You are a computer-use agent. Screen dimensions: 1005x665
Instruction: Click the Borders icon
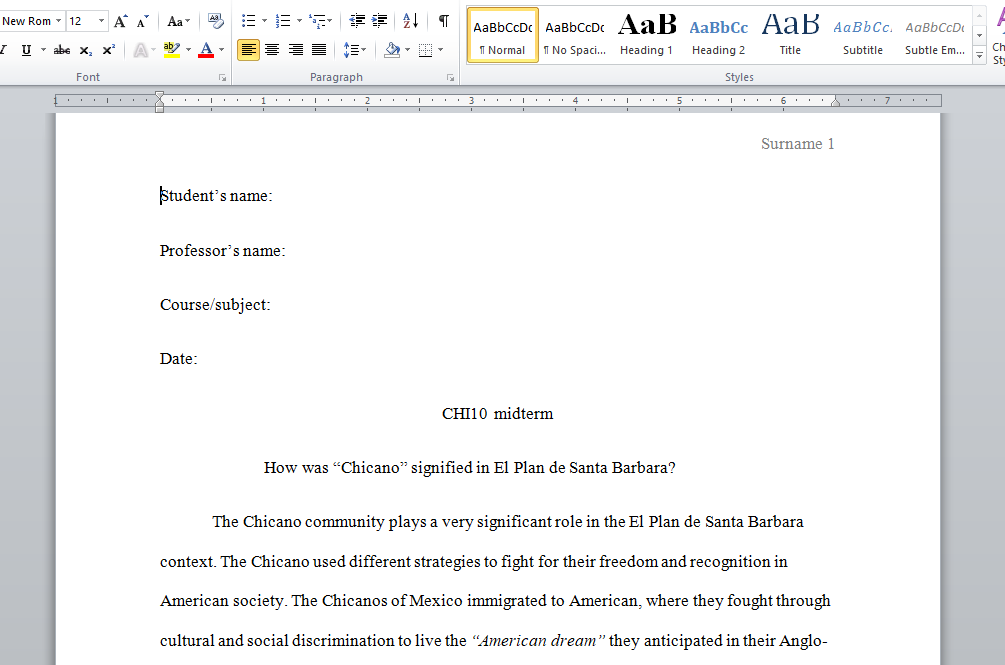point(425,50)
